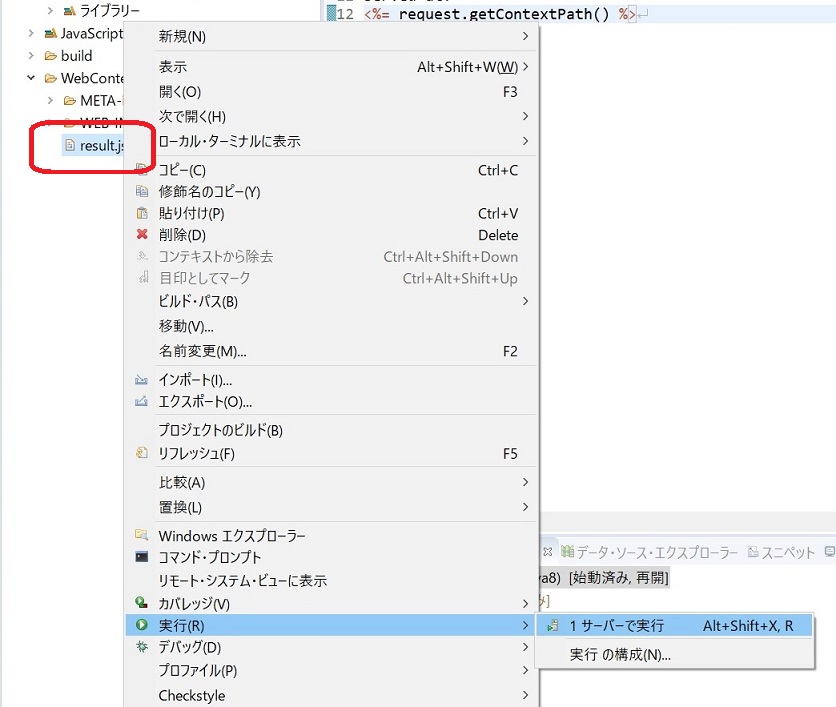
Task: Click the coverage icon beside カバレッジ(V)
Action: click(x=141, y=602)
